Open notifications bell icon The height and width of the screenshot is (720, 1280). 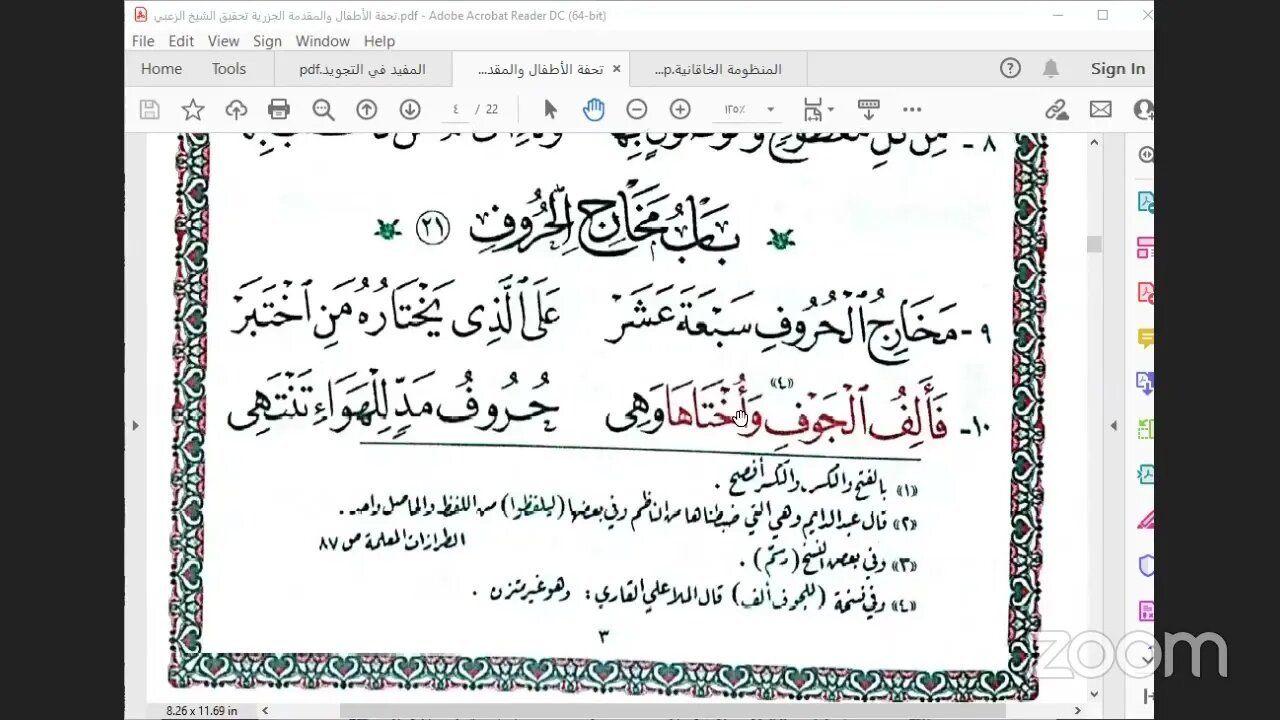[x=1051, y=68]
